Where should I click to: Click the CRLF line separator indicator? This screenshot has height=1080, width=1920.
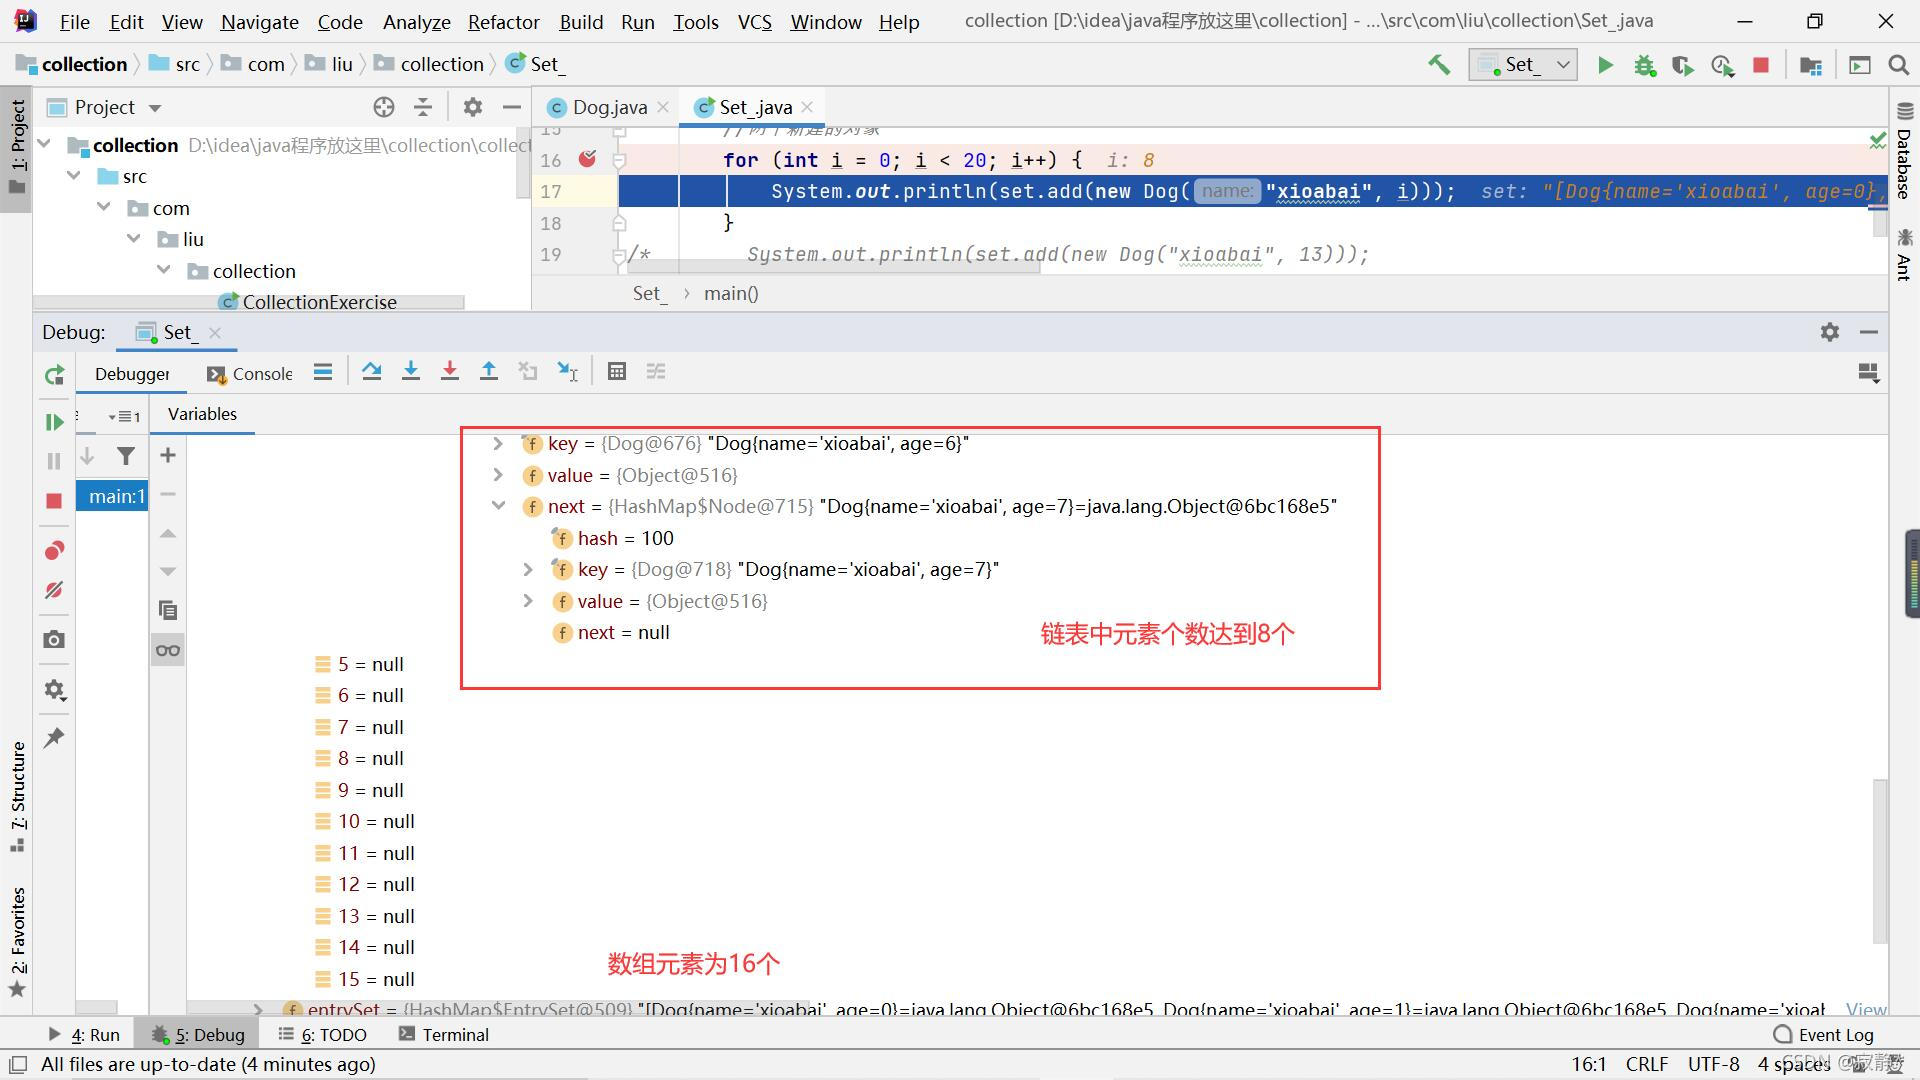click(1646, 1064)
